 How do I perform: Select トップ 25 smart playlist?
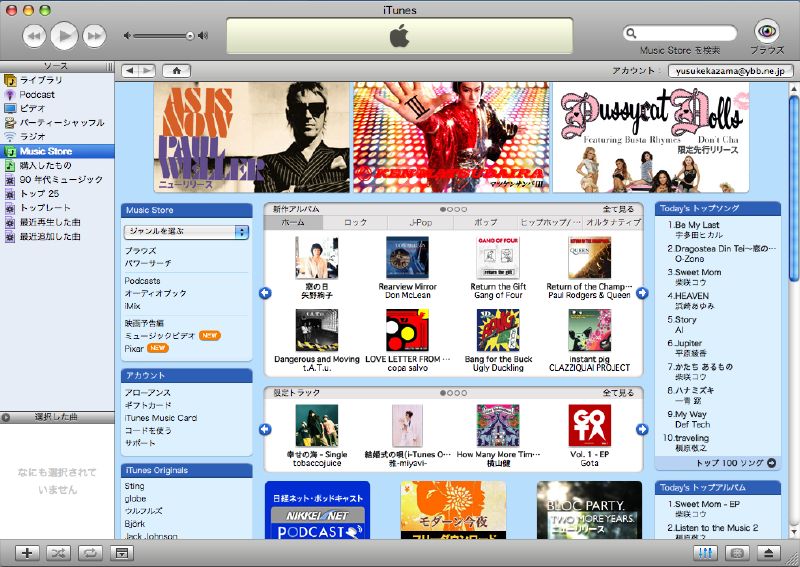tap(57, 194)
